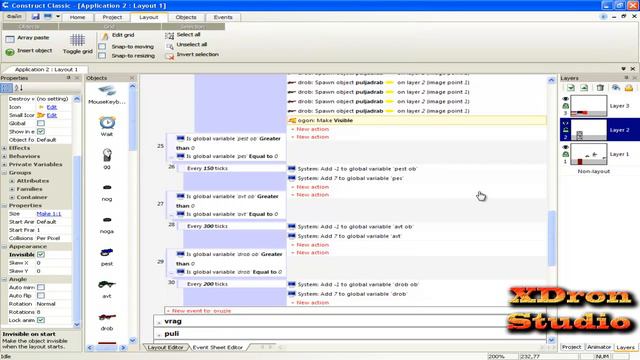The height and width of the screenshot is (360, 640).
Task: Expand the 'vrag' event group
Action: point(159,322)
